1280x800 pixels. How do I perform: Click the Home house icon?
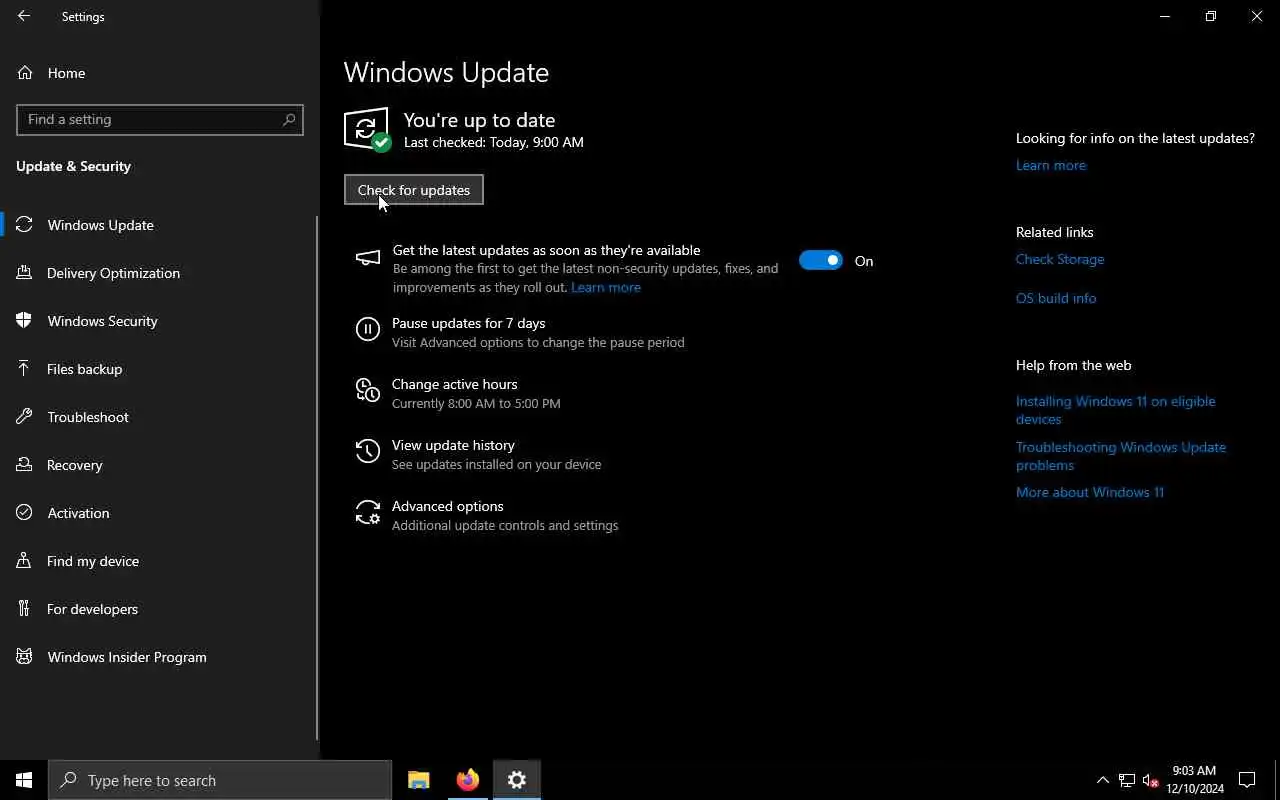25,73
